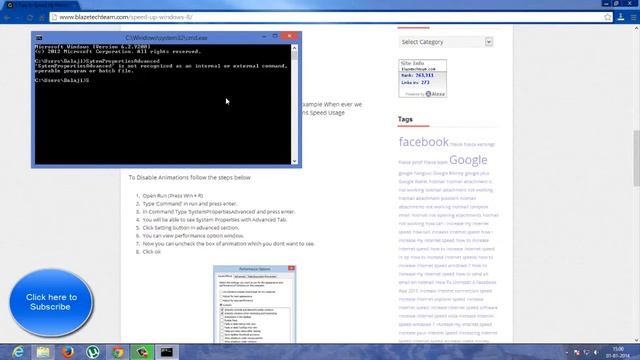Open Internet Explorer from the taskbar
This screenshot has width=640, height=360.
(18, 352)
